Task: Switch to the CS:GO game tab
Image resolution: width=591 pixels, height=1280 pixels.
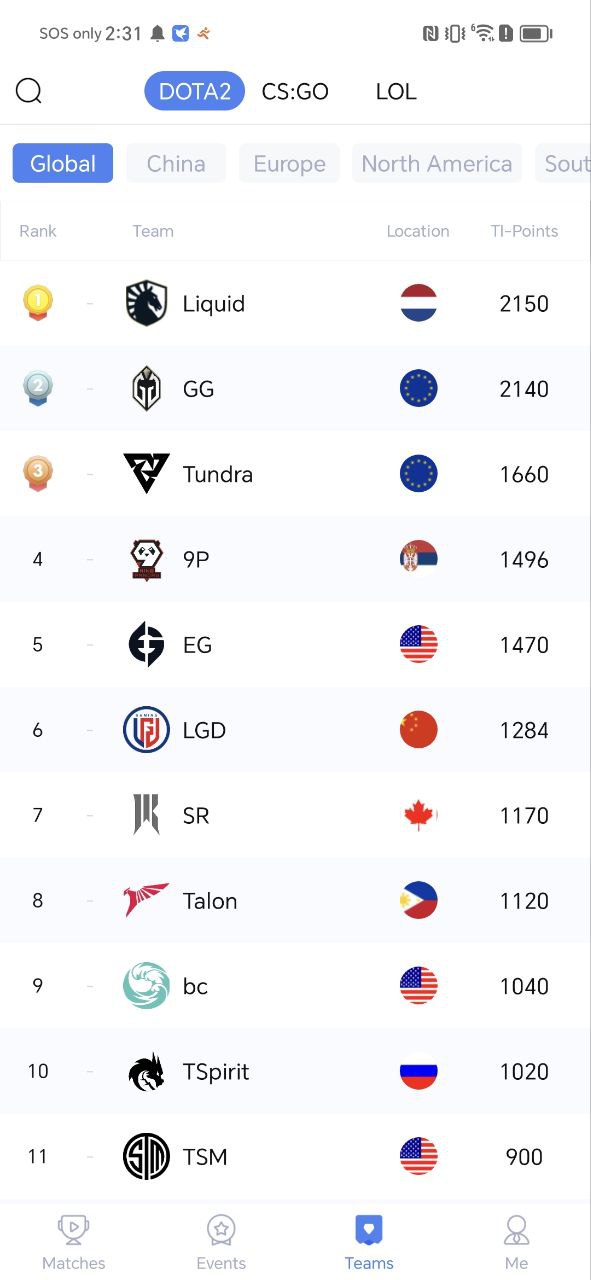Action: click(295, 91)
